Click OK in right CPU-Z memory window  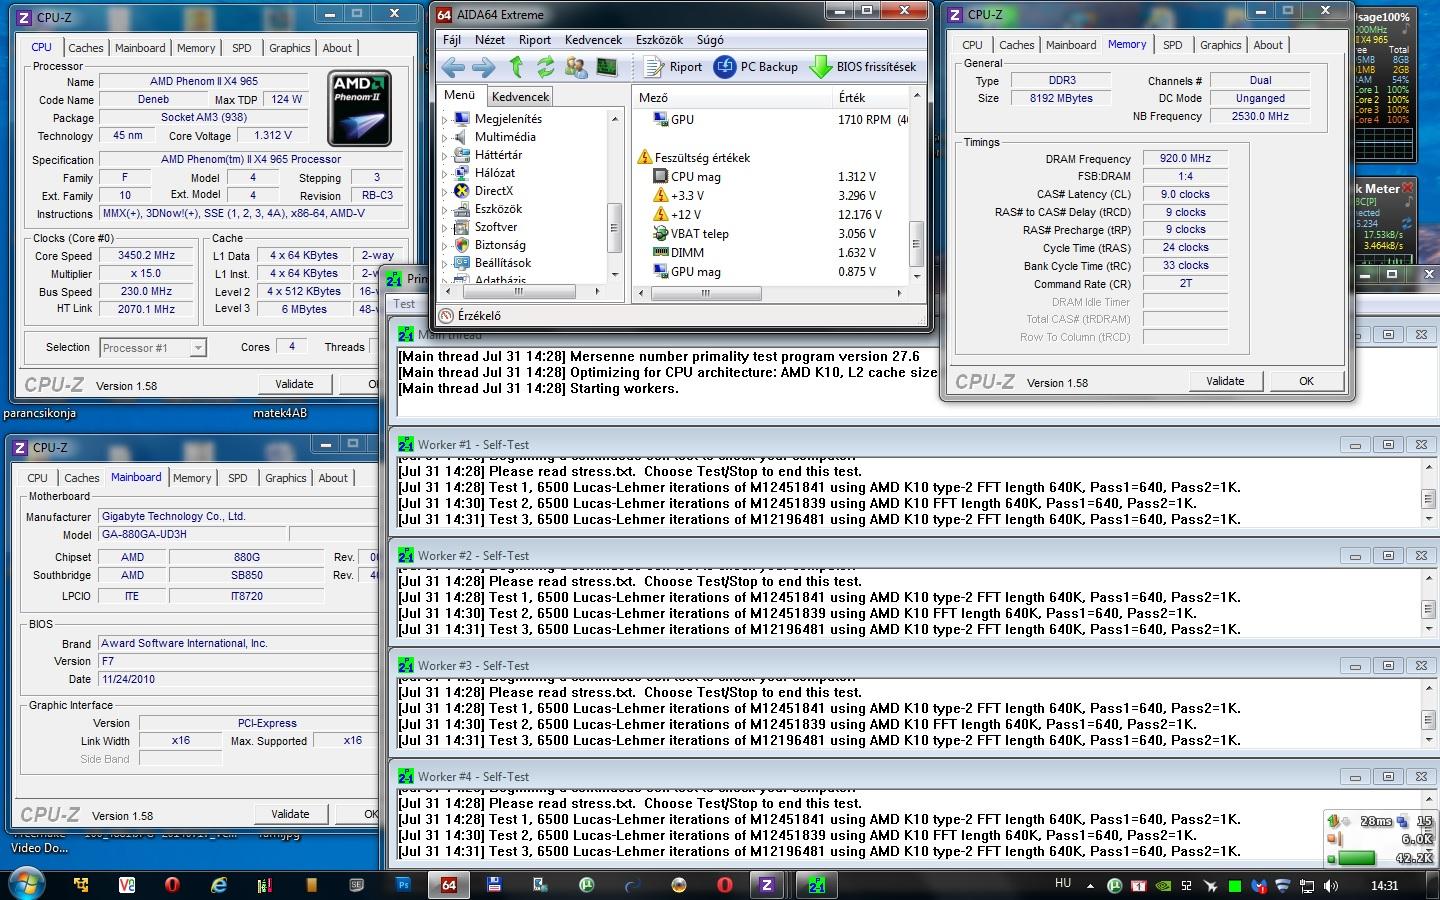pos(1306,381)
